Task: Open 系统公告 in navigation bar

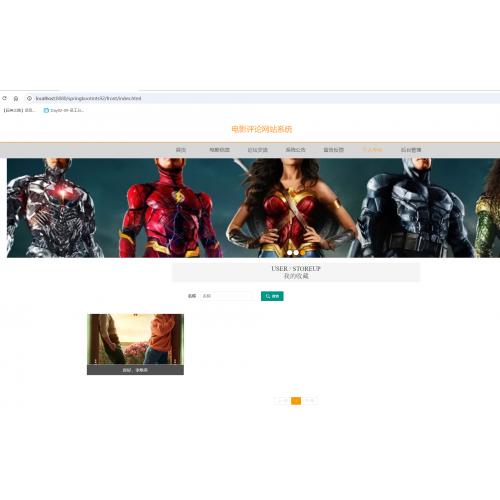Action: coord(295,150)
